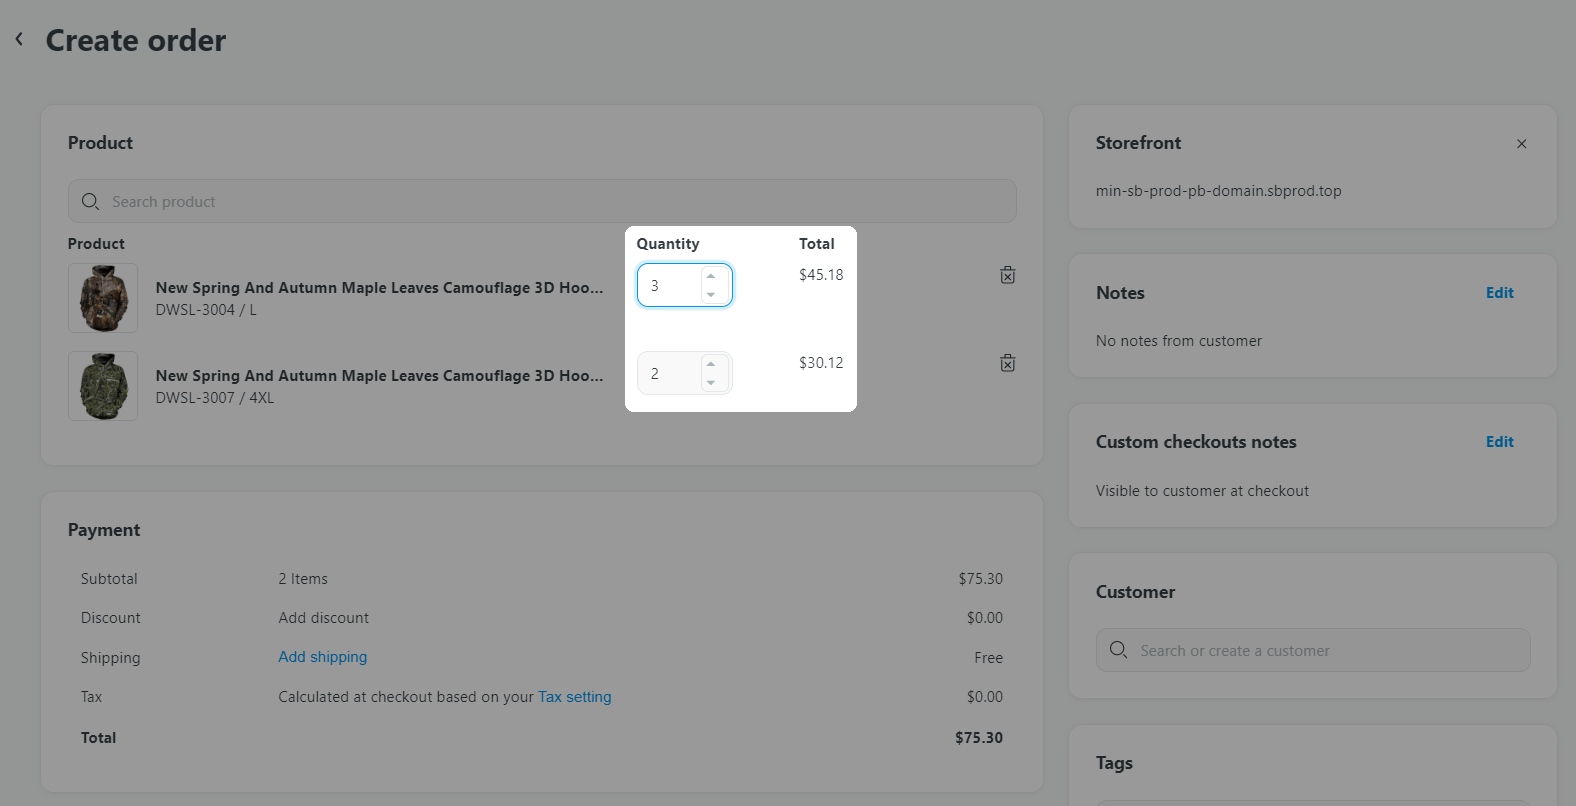Image resolution: width=1576 pixels, height=806 pixels.
Task: Delete the DWSL-3004 / L product row
Action: pyautogui.click(x=1008, y=275)
